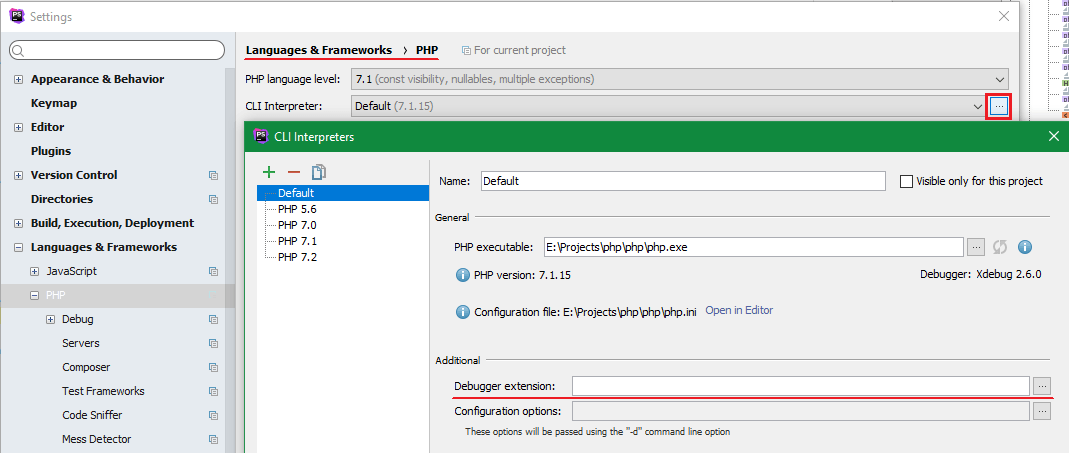Open the CLI Interpreter dropdown

(977, 106)
